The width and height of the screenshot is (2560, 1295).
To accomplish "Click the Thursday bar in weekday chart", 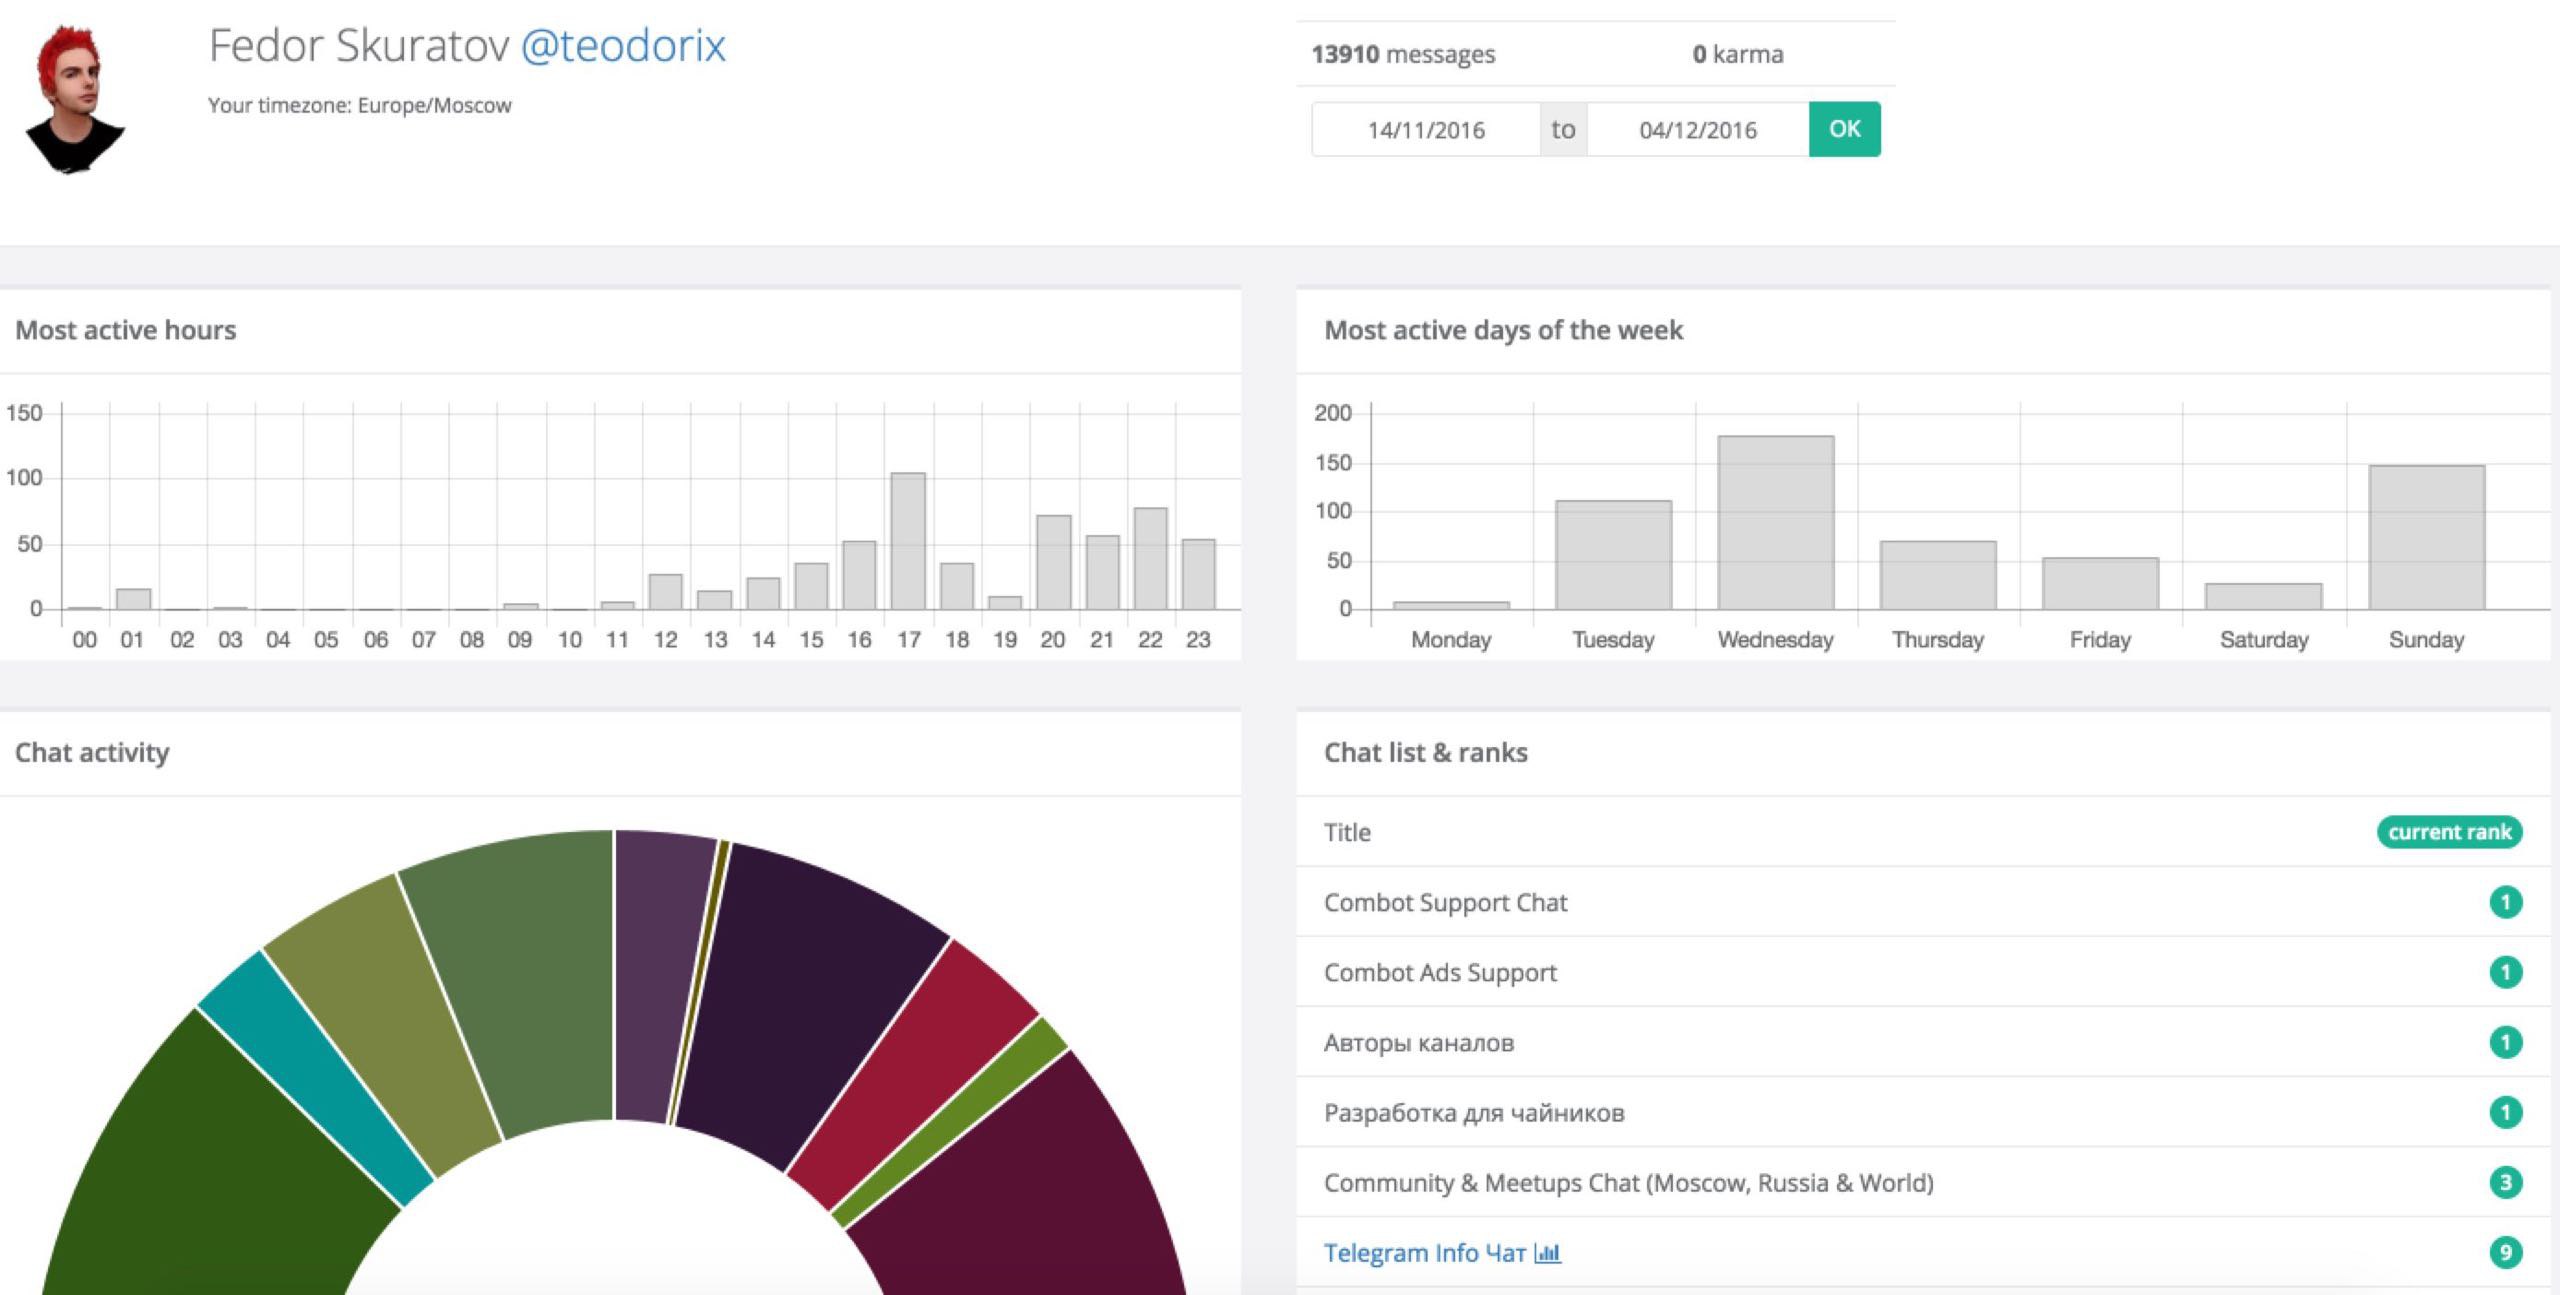I will (x=1938, y=575).
